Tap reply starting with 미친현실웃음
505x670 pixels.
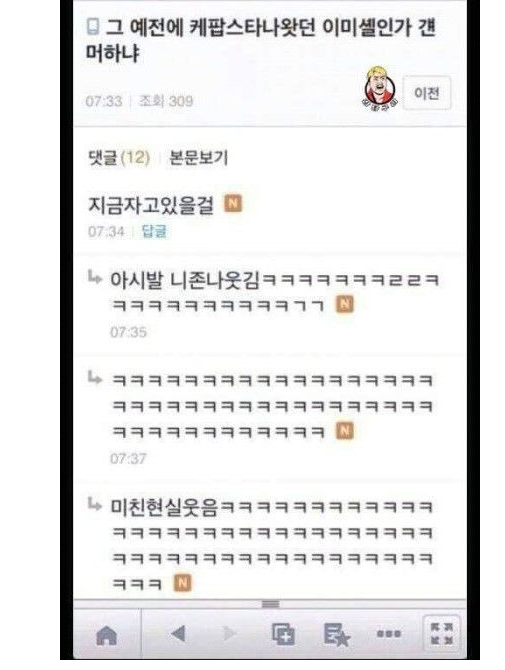click(x=272, y=545)
